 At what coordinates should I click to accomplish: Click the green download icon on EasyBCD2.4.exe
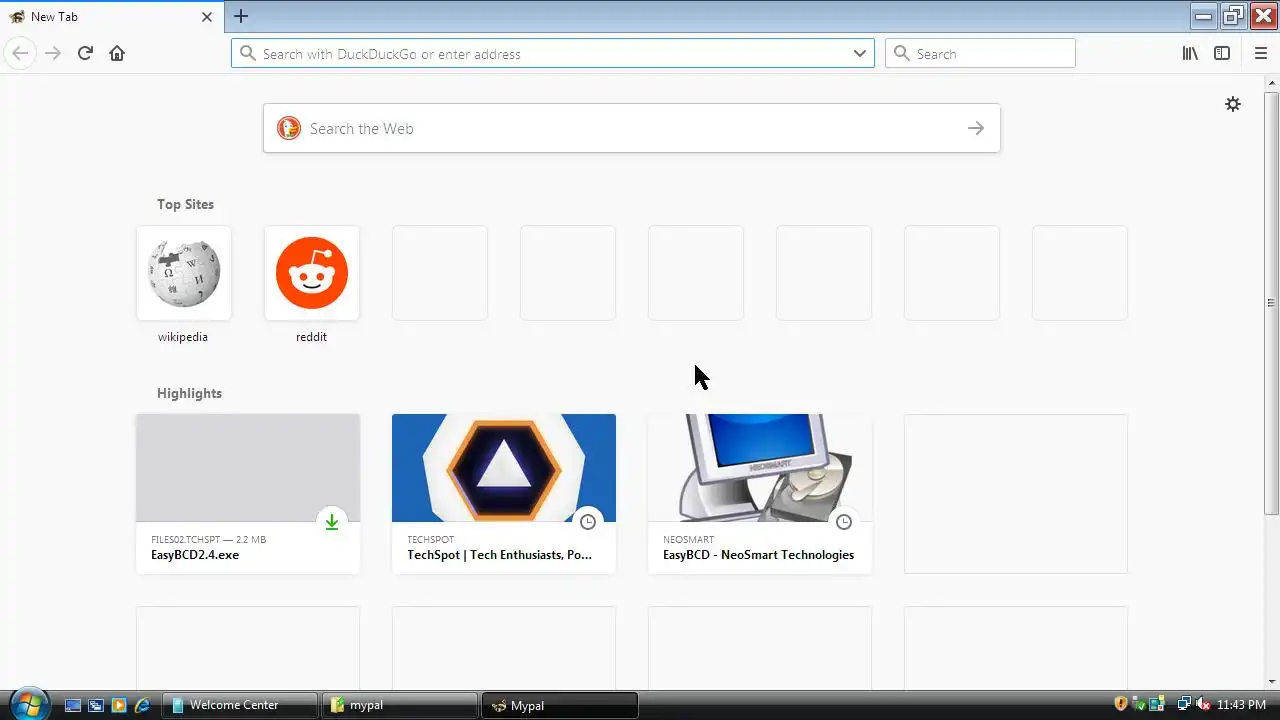332,521
